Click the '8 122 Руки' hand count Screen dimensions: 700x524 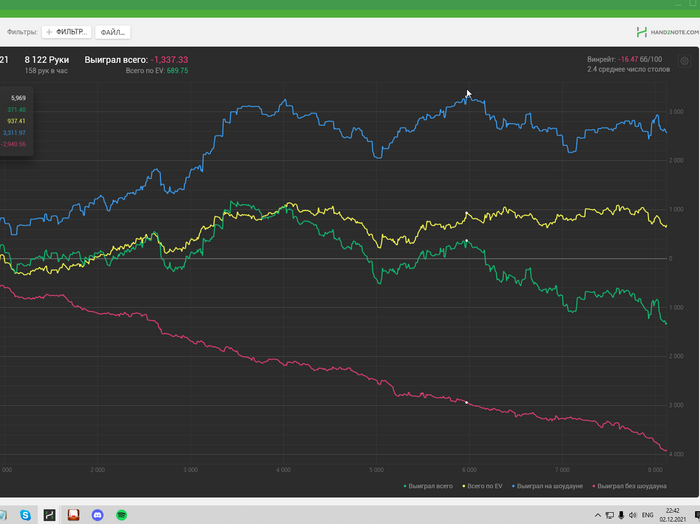[x=47, y=60]
